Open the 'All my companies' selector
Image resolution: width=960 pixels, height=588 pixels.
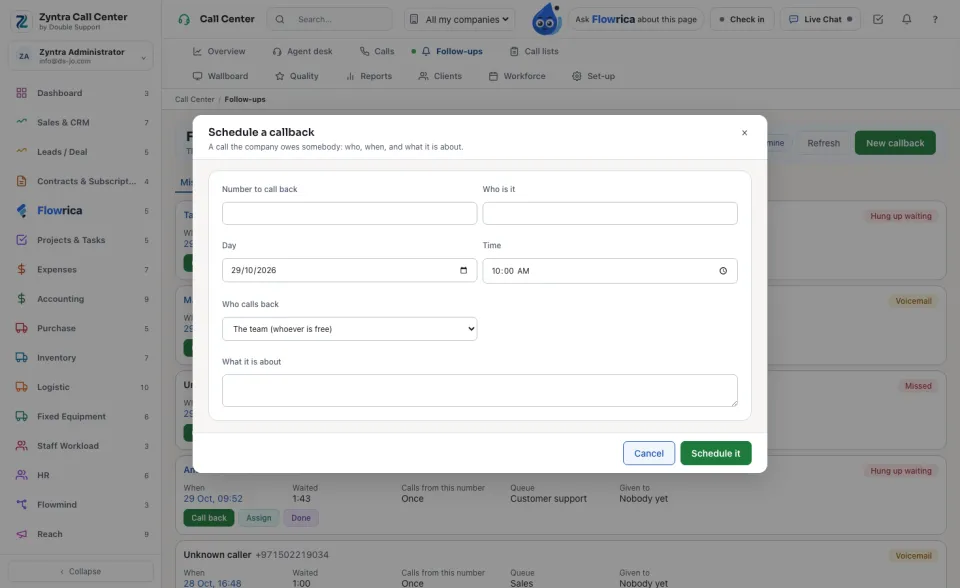coord(459,19)
